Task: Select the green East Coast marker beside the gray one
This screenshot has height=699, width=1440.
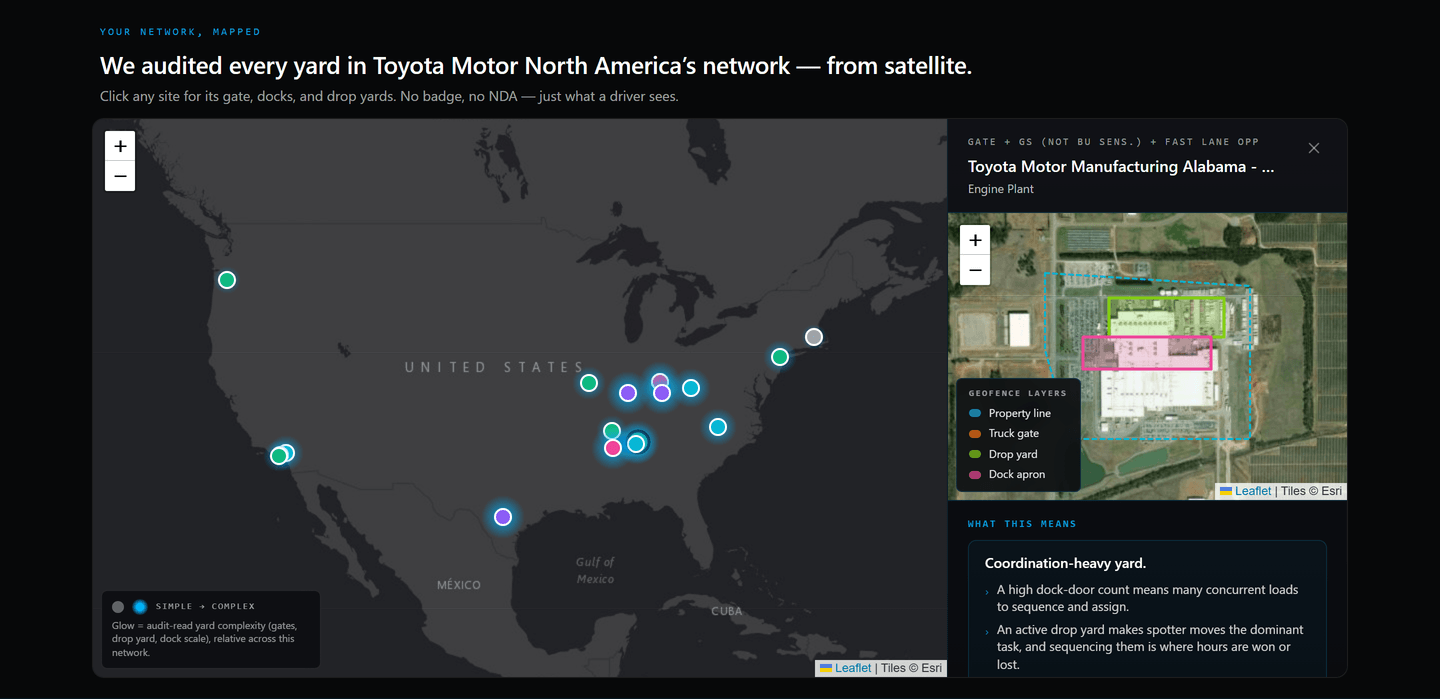Action: tap(780, 357)
